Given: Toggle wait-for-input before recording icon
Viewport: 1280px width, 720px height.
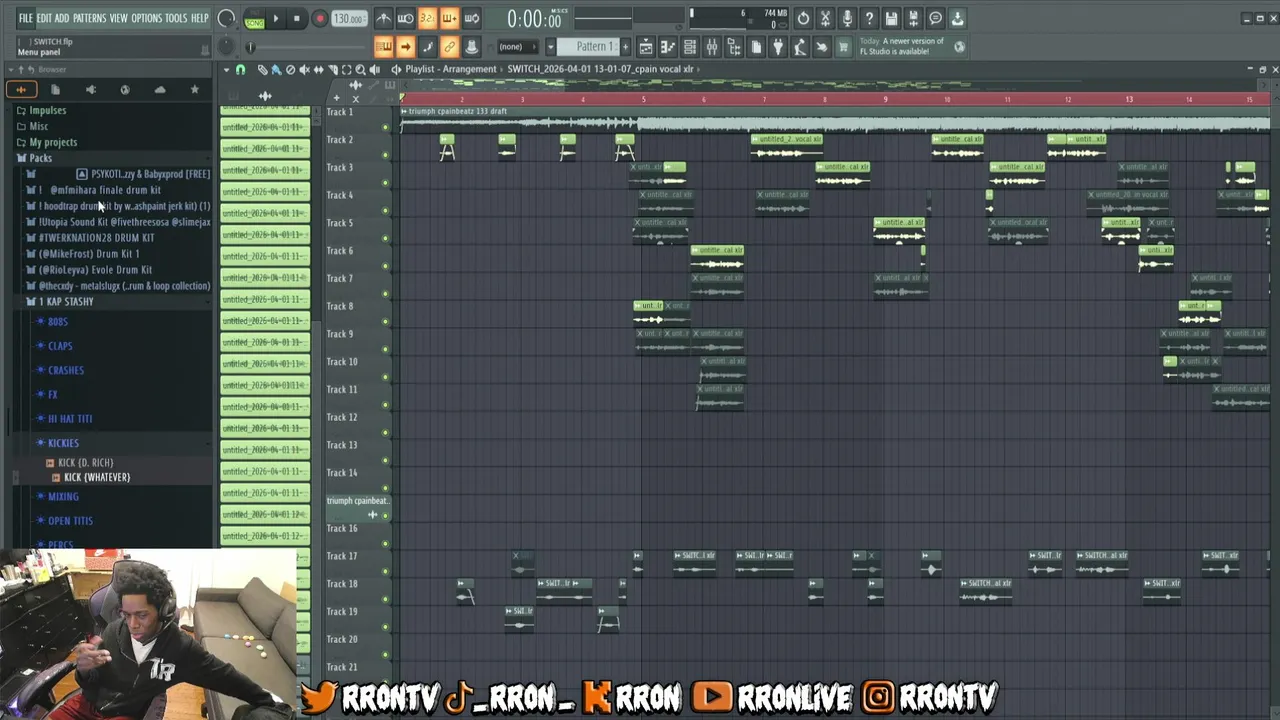Looking at the screenshot, I should 405,18.
